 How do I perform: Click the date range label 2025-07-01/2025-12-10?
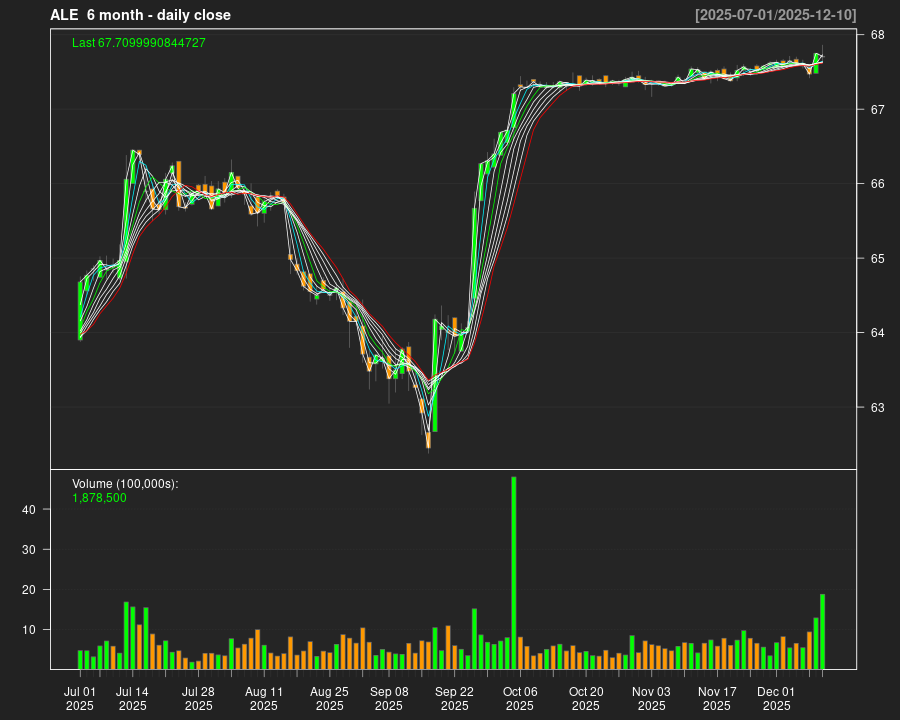[x=775, y=15]
